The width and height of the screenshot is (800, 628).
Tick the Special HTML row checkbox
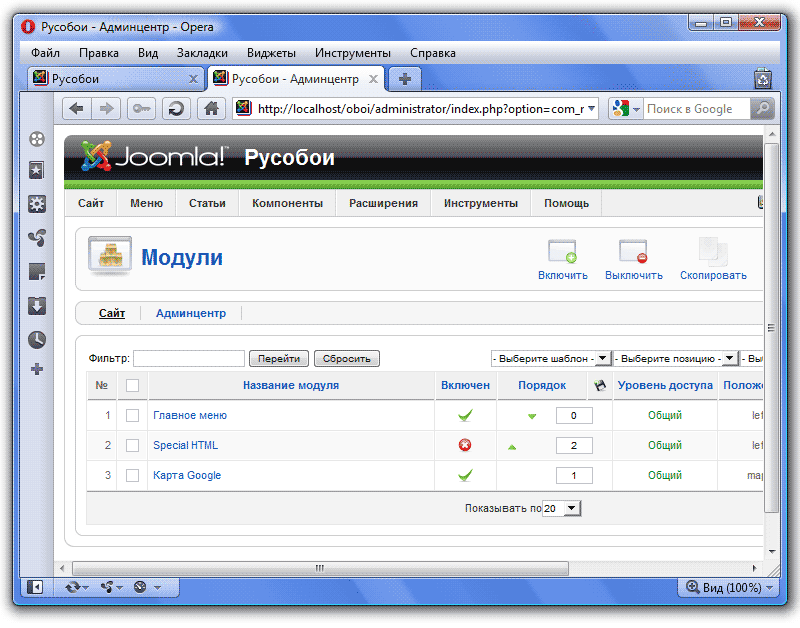click(132, 445)
